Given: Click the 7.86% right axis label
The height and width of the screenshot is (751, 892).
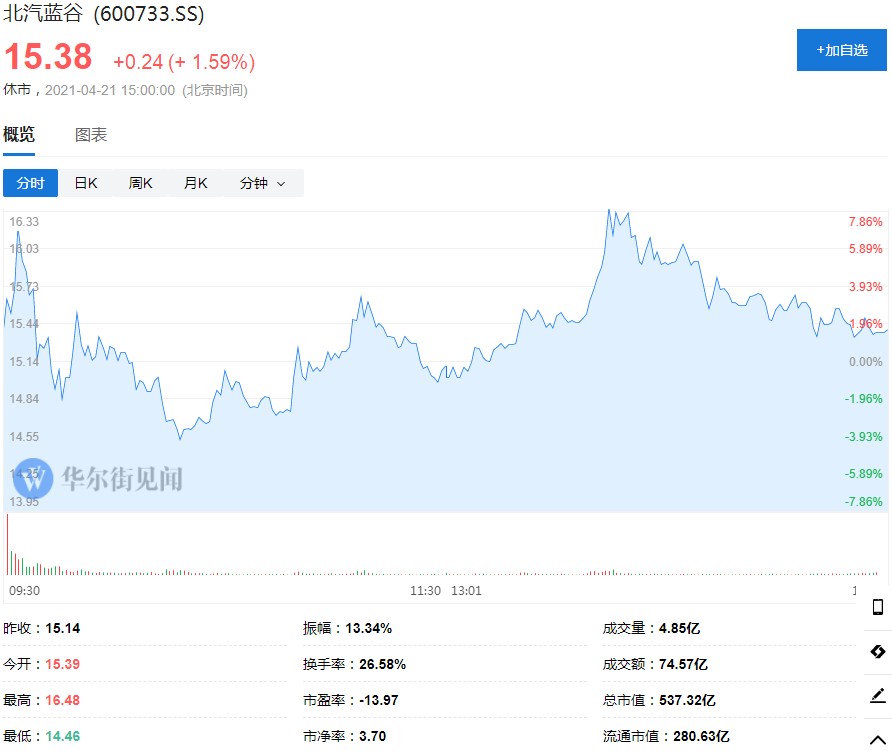Looking at the screenshot, I should pos(865,221).
